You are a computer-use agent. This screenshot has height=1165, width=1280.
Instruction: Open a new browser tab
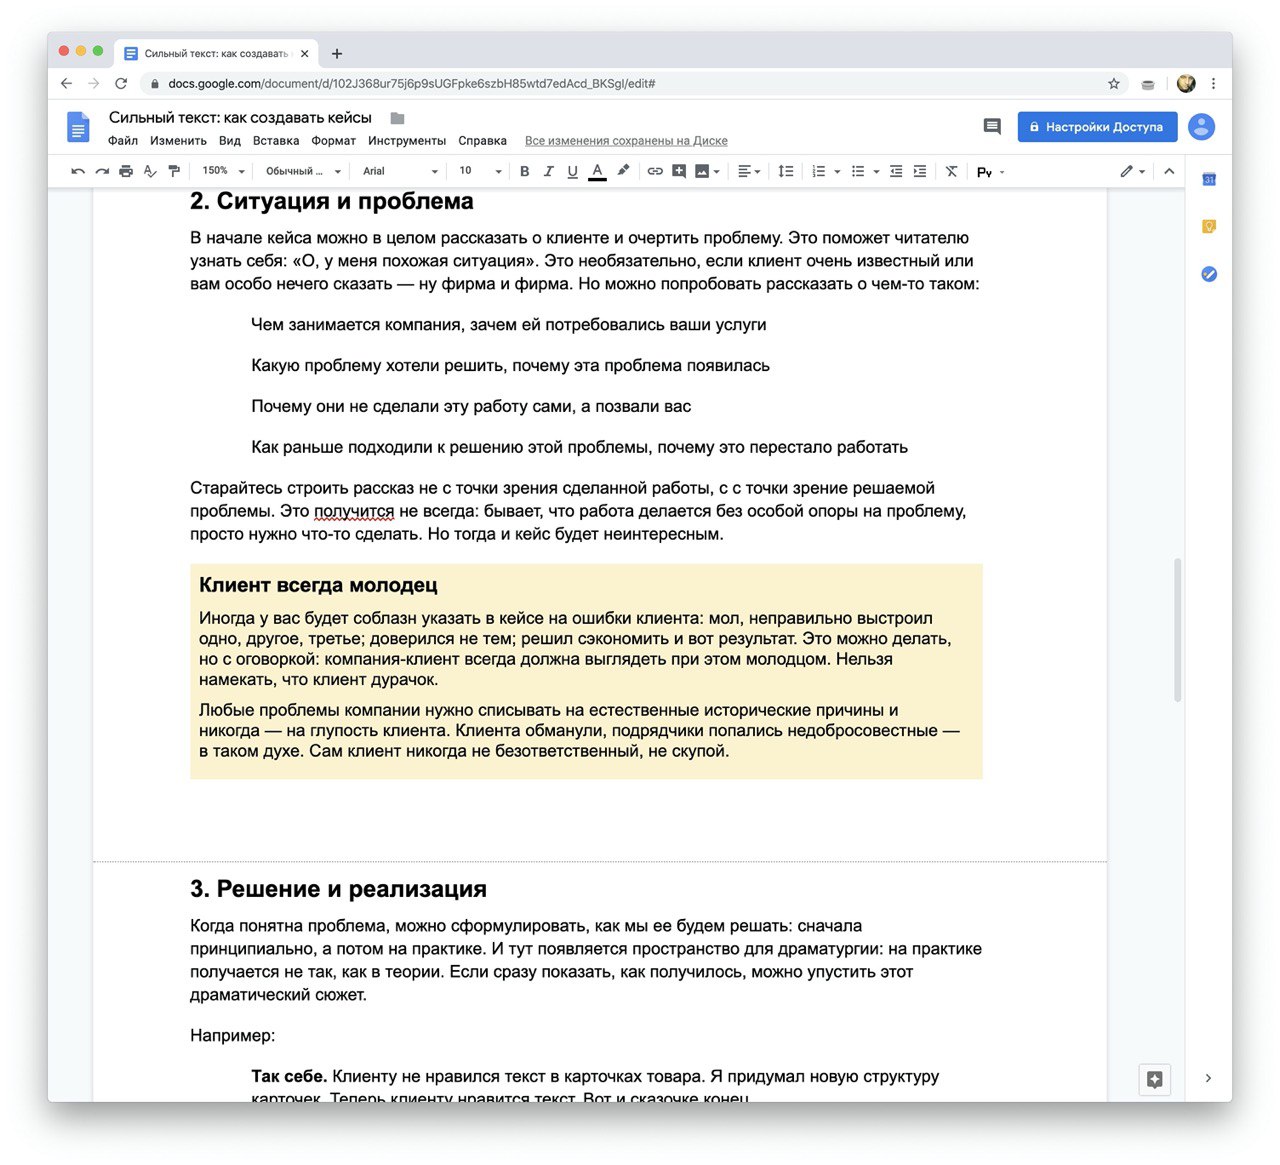(337, 54)
